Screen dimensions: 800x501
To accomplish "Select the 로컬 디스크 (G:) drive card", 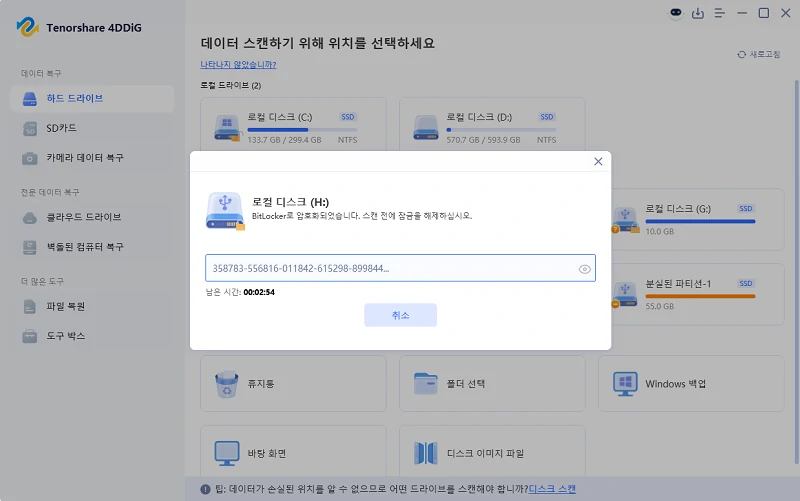I will (697, 219).
